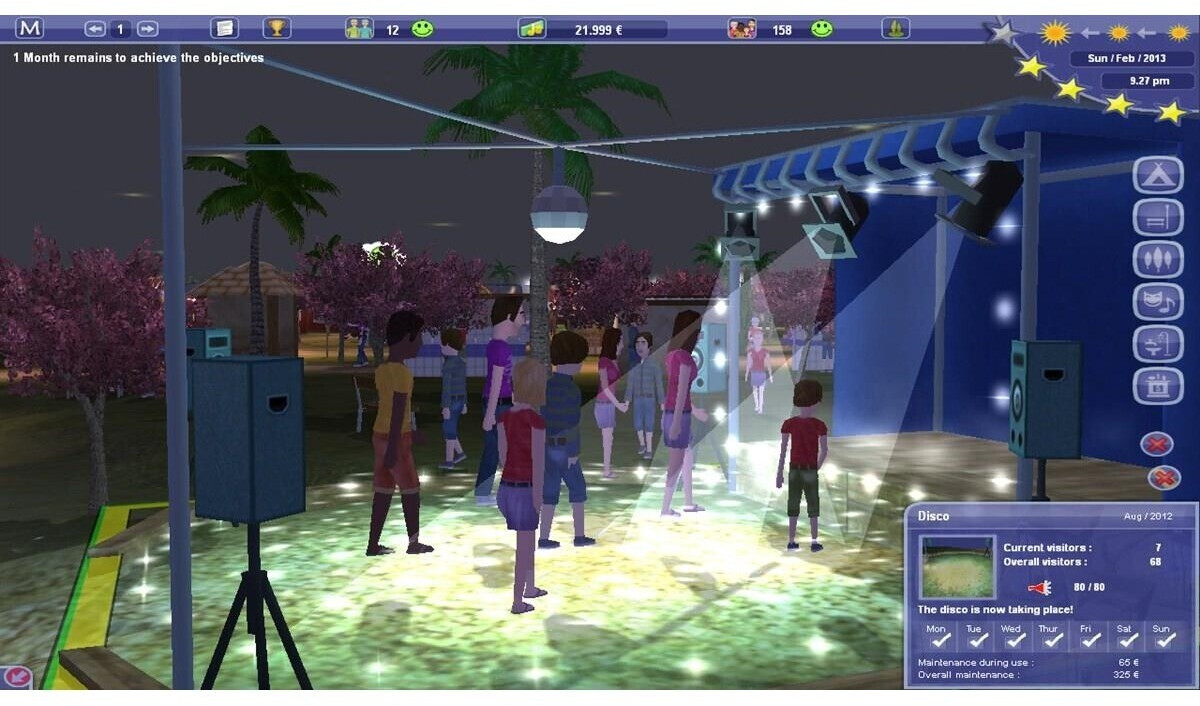
Task: Select the mask and music entertainment category
Action: (1158, 301)
